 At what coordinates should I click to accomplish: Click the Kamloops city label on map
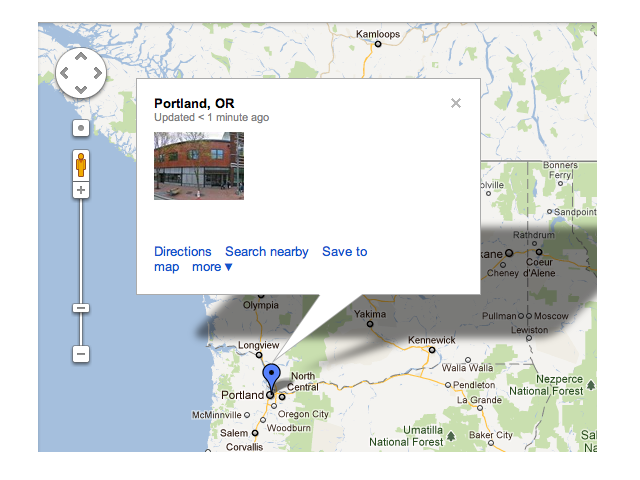pyautogui.click(x=378, y=34)
